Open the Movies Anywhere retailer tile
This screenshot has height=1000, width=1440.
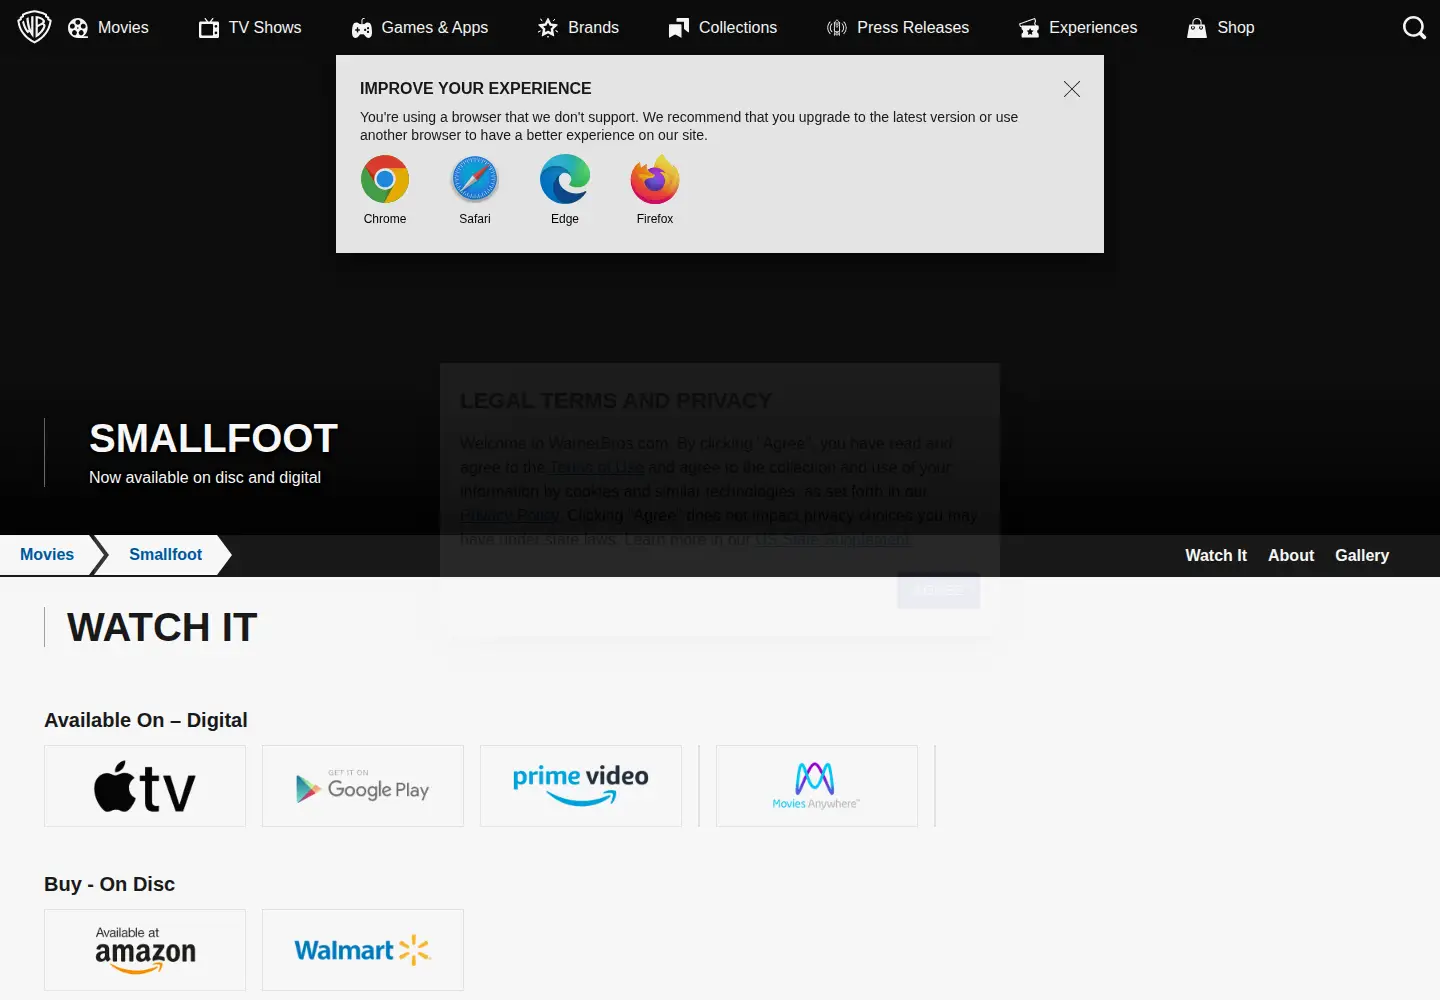click(817, 786)
